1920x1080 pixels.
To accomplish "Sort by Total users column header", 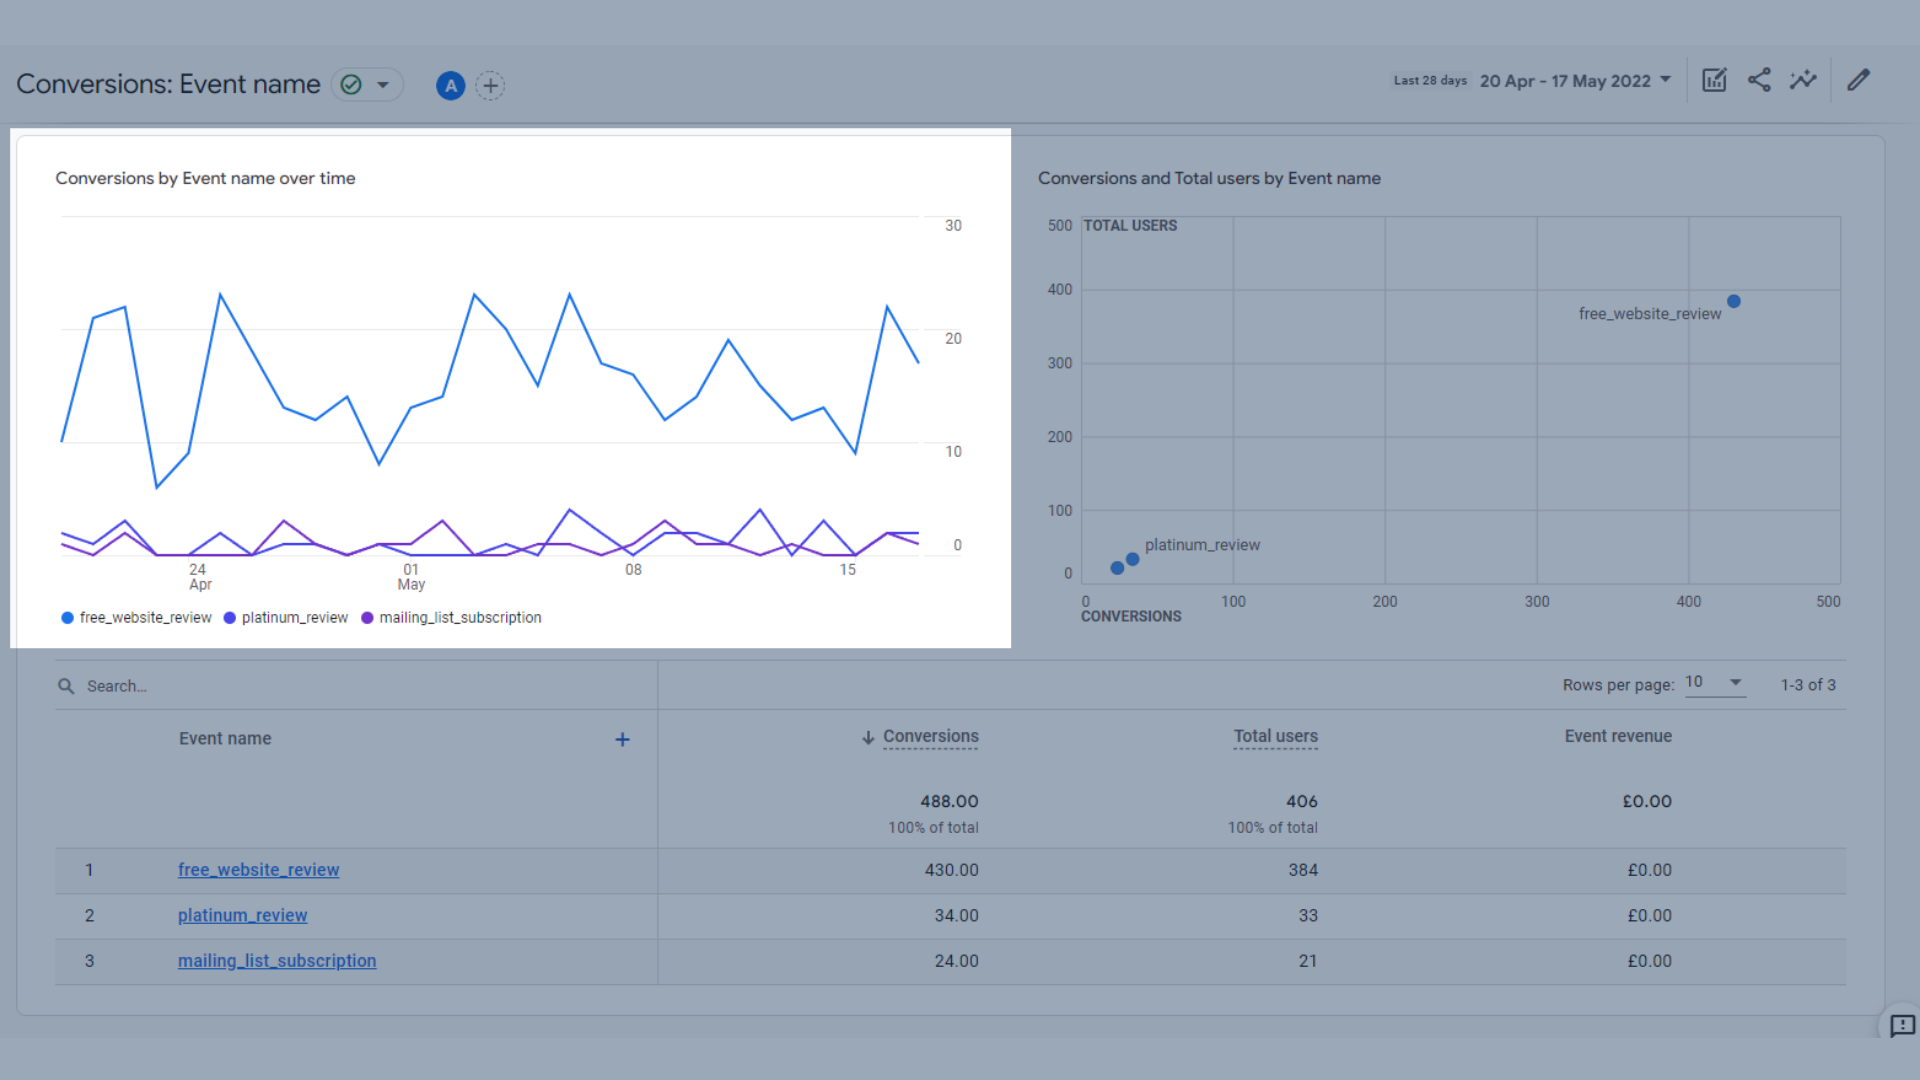I will [1275, 737].
